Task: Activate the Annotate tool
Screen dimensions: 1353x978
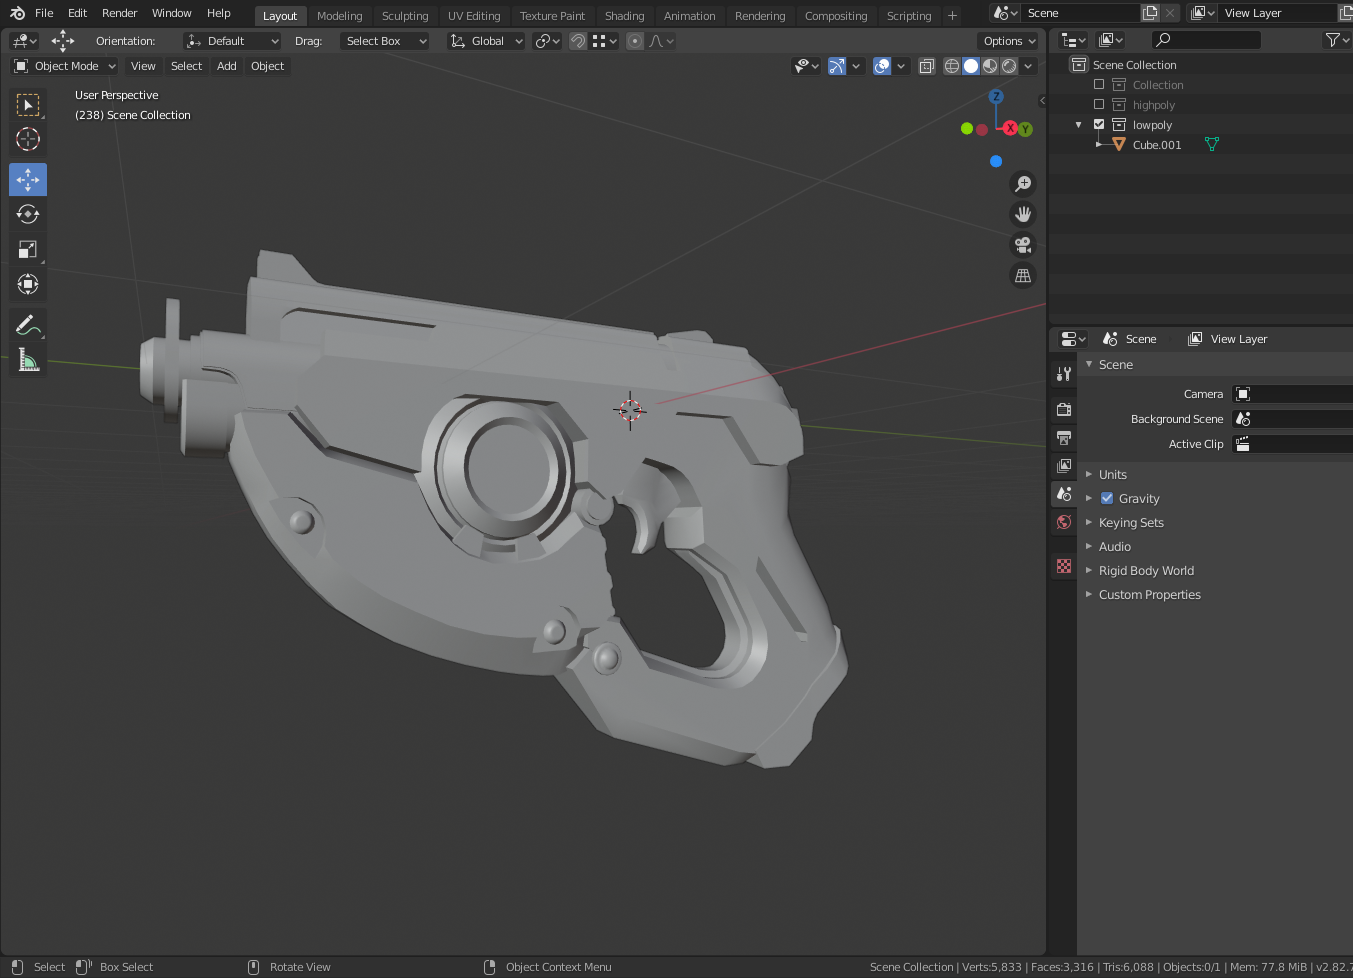Action: click(28, 324)
